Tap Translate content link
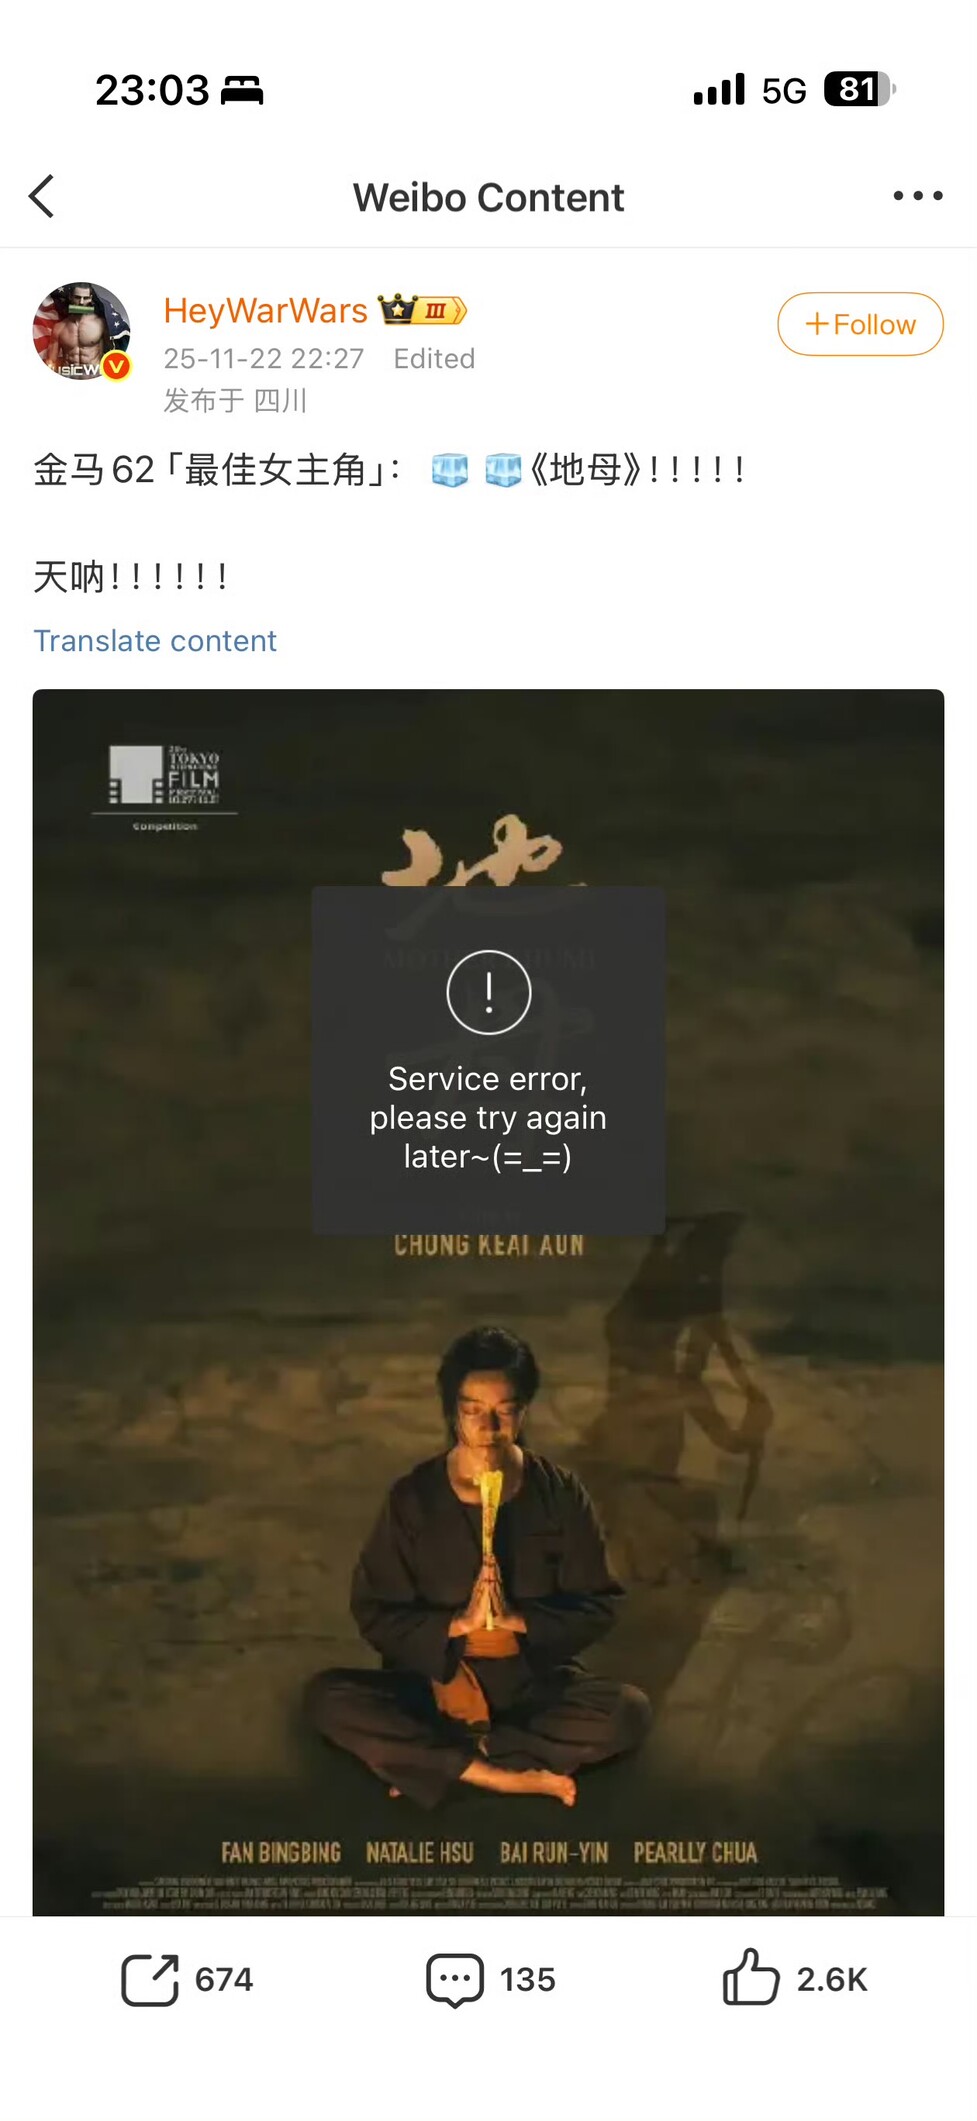 point(155,641)
